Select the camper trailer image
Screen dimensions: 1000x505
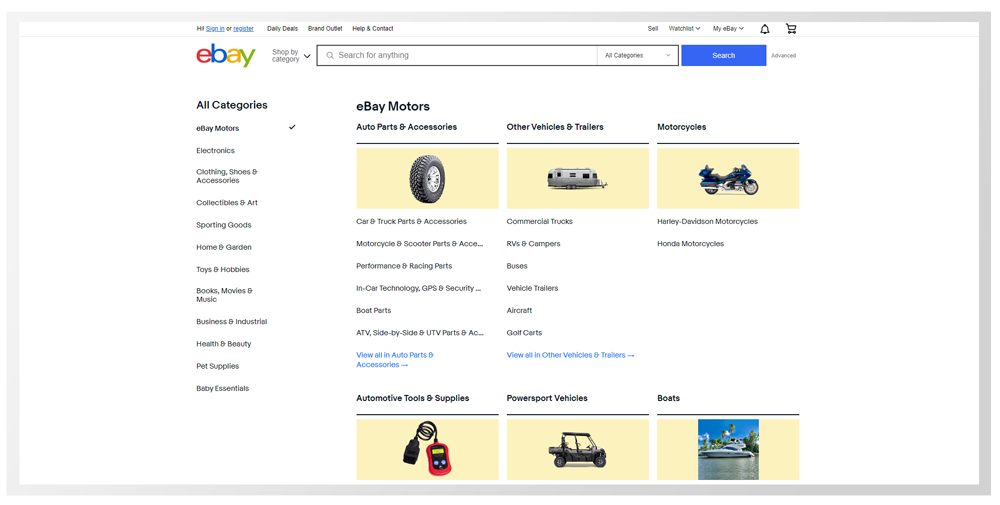[x=577, y=179]
